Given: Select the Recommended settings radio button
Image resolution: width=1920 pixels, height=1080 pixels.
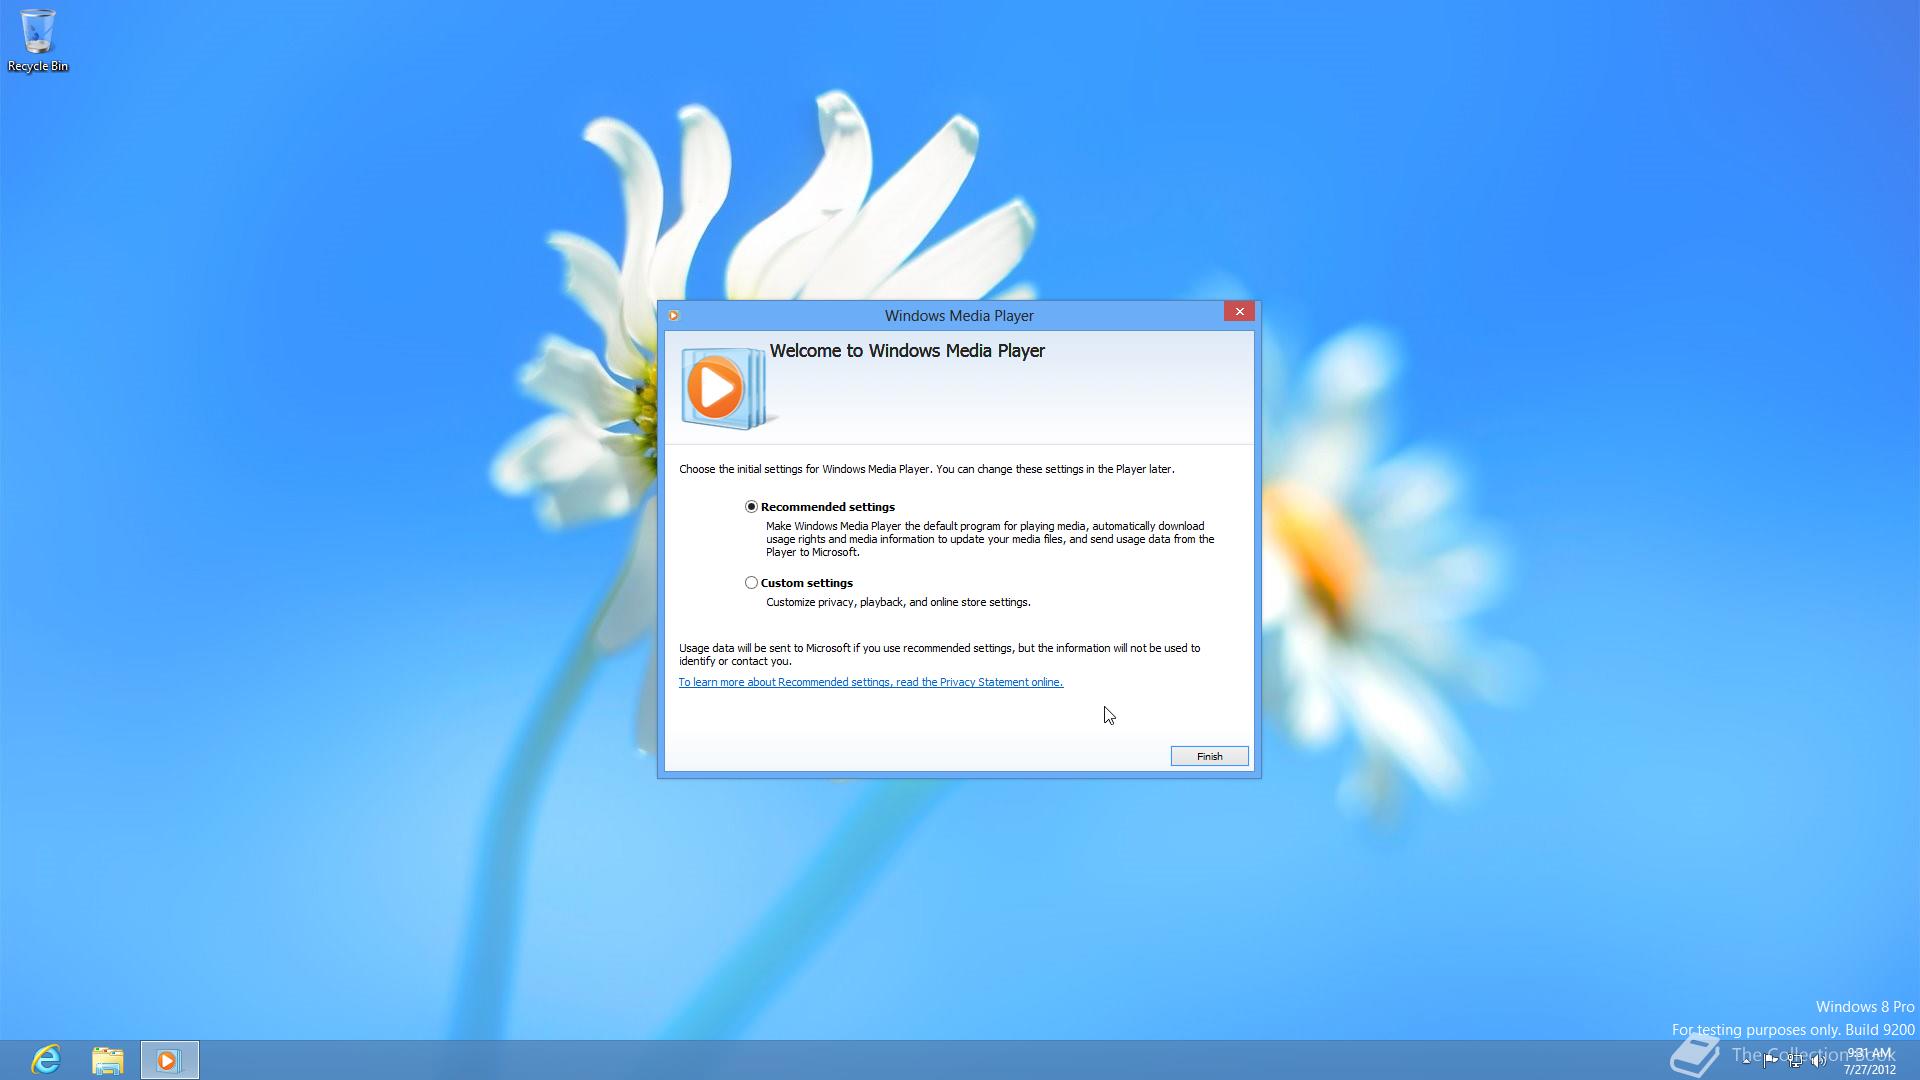Looking at the screenshot, I should 751,507.
